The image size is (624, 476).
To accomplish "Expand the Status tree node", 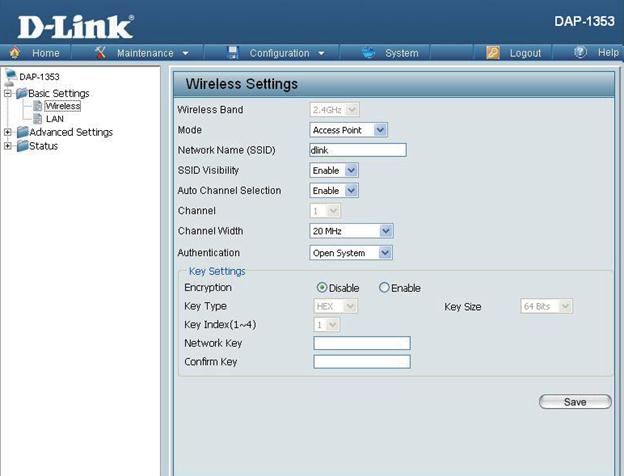I will (x=8, y=146).
